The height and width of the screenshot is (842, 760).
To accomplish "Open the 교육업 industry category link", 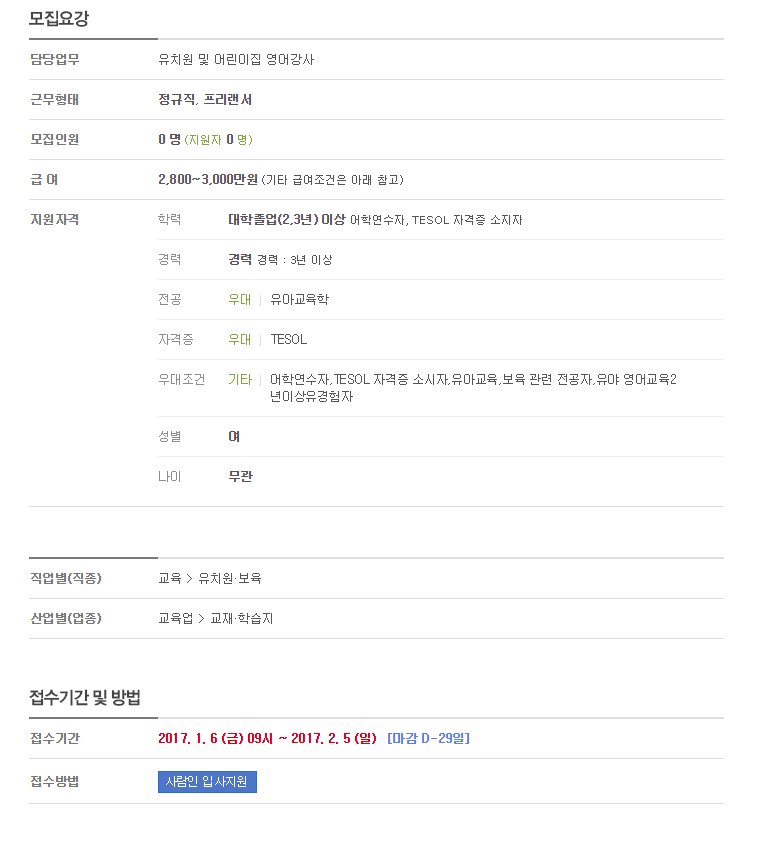I will (176, 618).
